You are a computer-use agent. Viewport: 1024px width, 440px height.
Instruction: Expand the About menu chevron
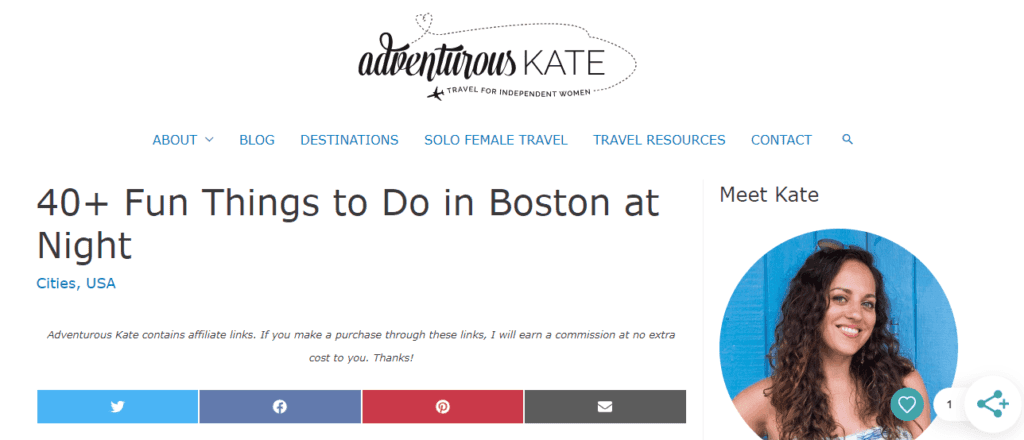[x=209, y=139]
